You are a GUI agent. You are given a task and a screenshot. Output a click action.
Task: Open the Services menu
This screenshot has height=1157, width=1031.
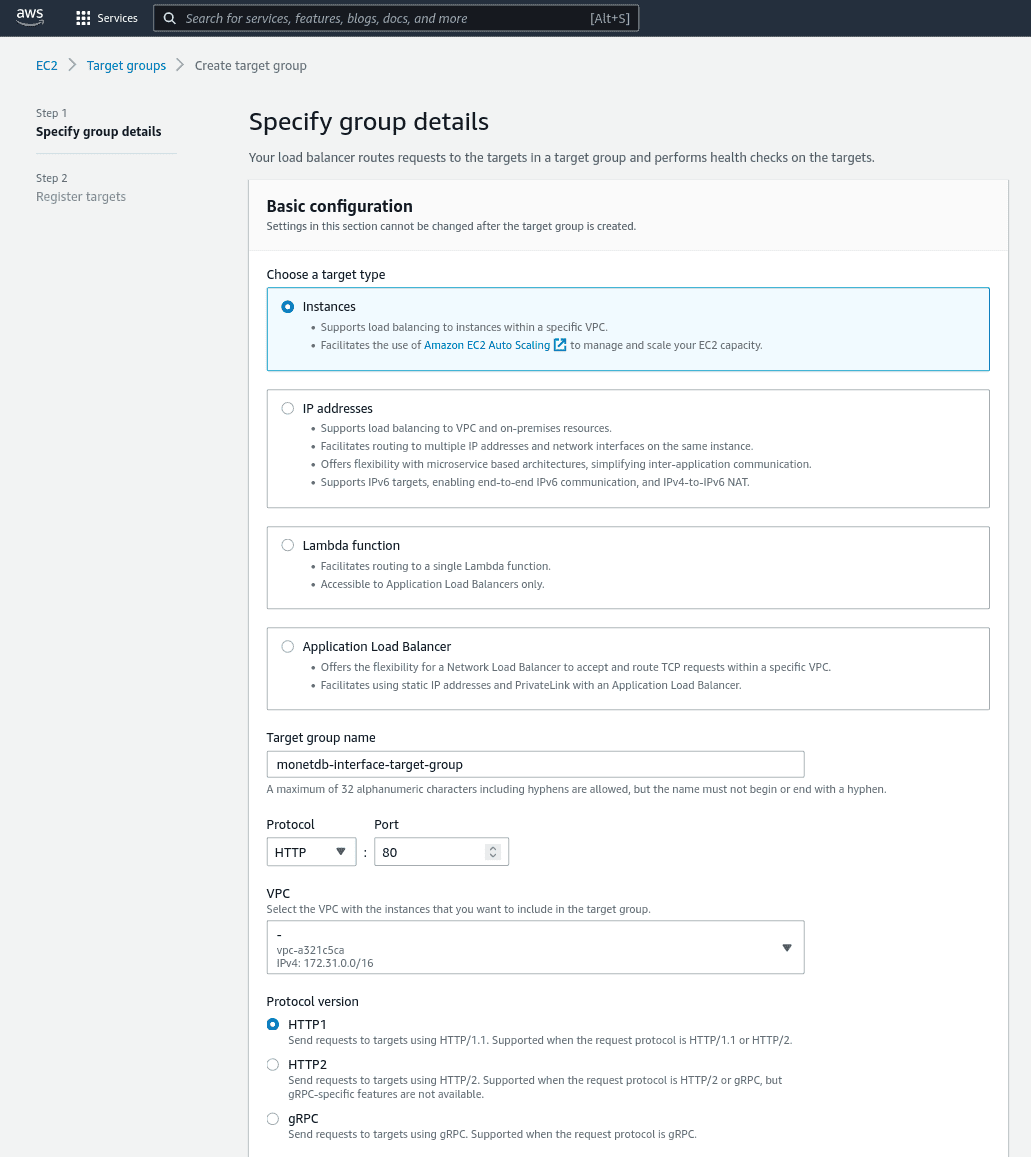[x=107, y=18]
